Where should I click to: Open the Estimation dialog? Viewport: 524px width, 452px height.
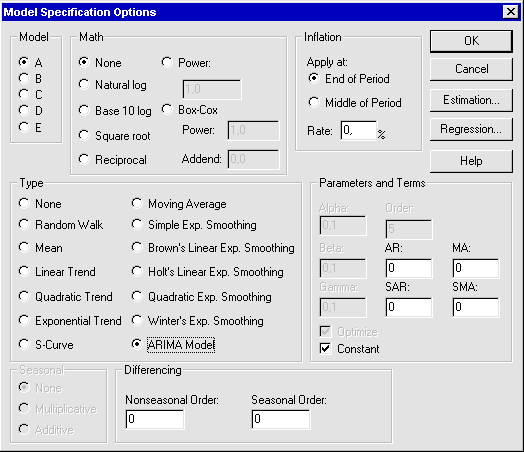pos(471,100)
